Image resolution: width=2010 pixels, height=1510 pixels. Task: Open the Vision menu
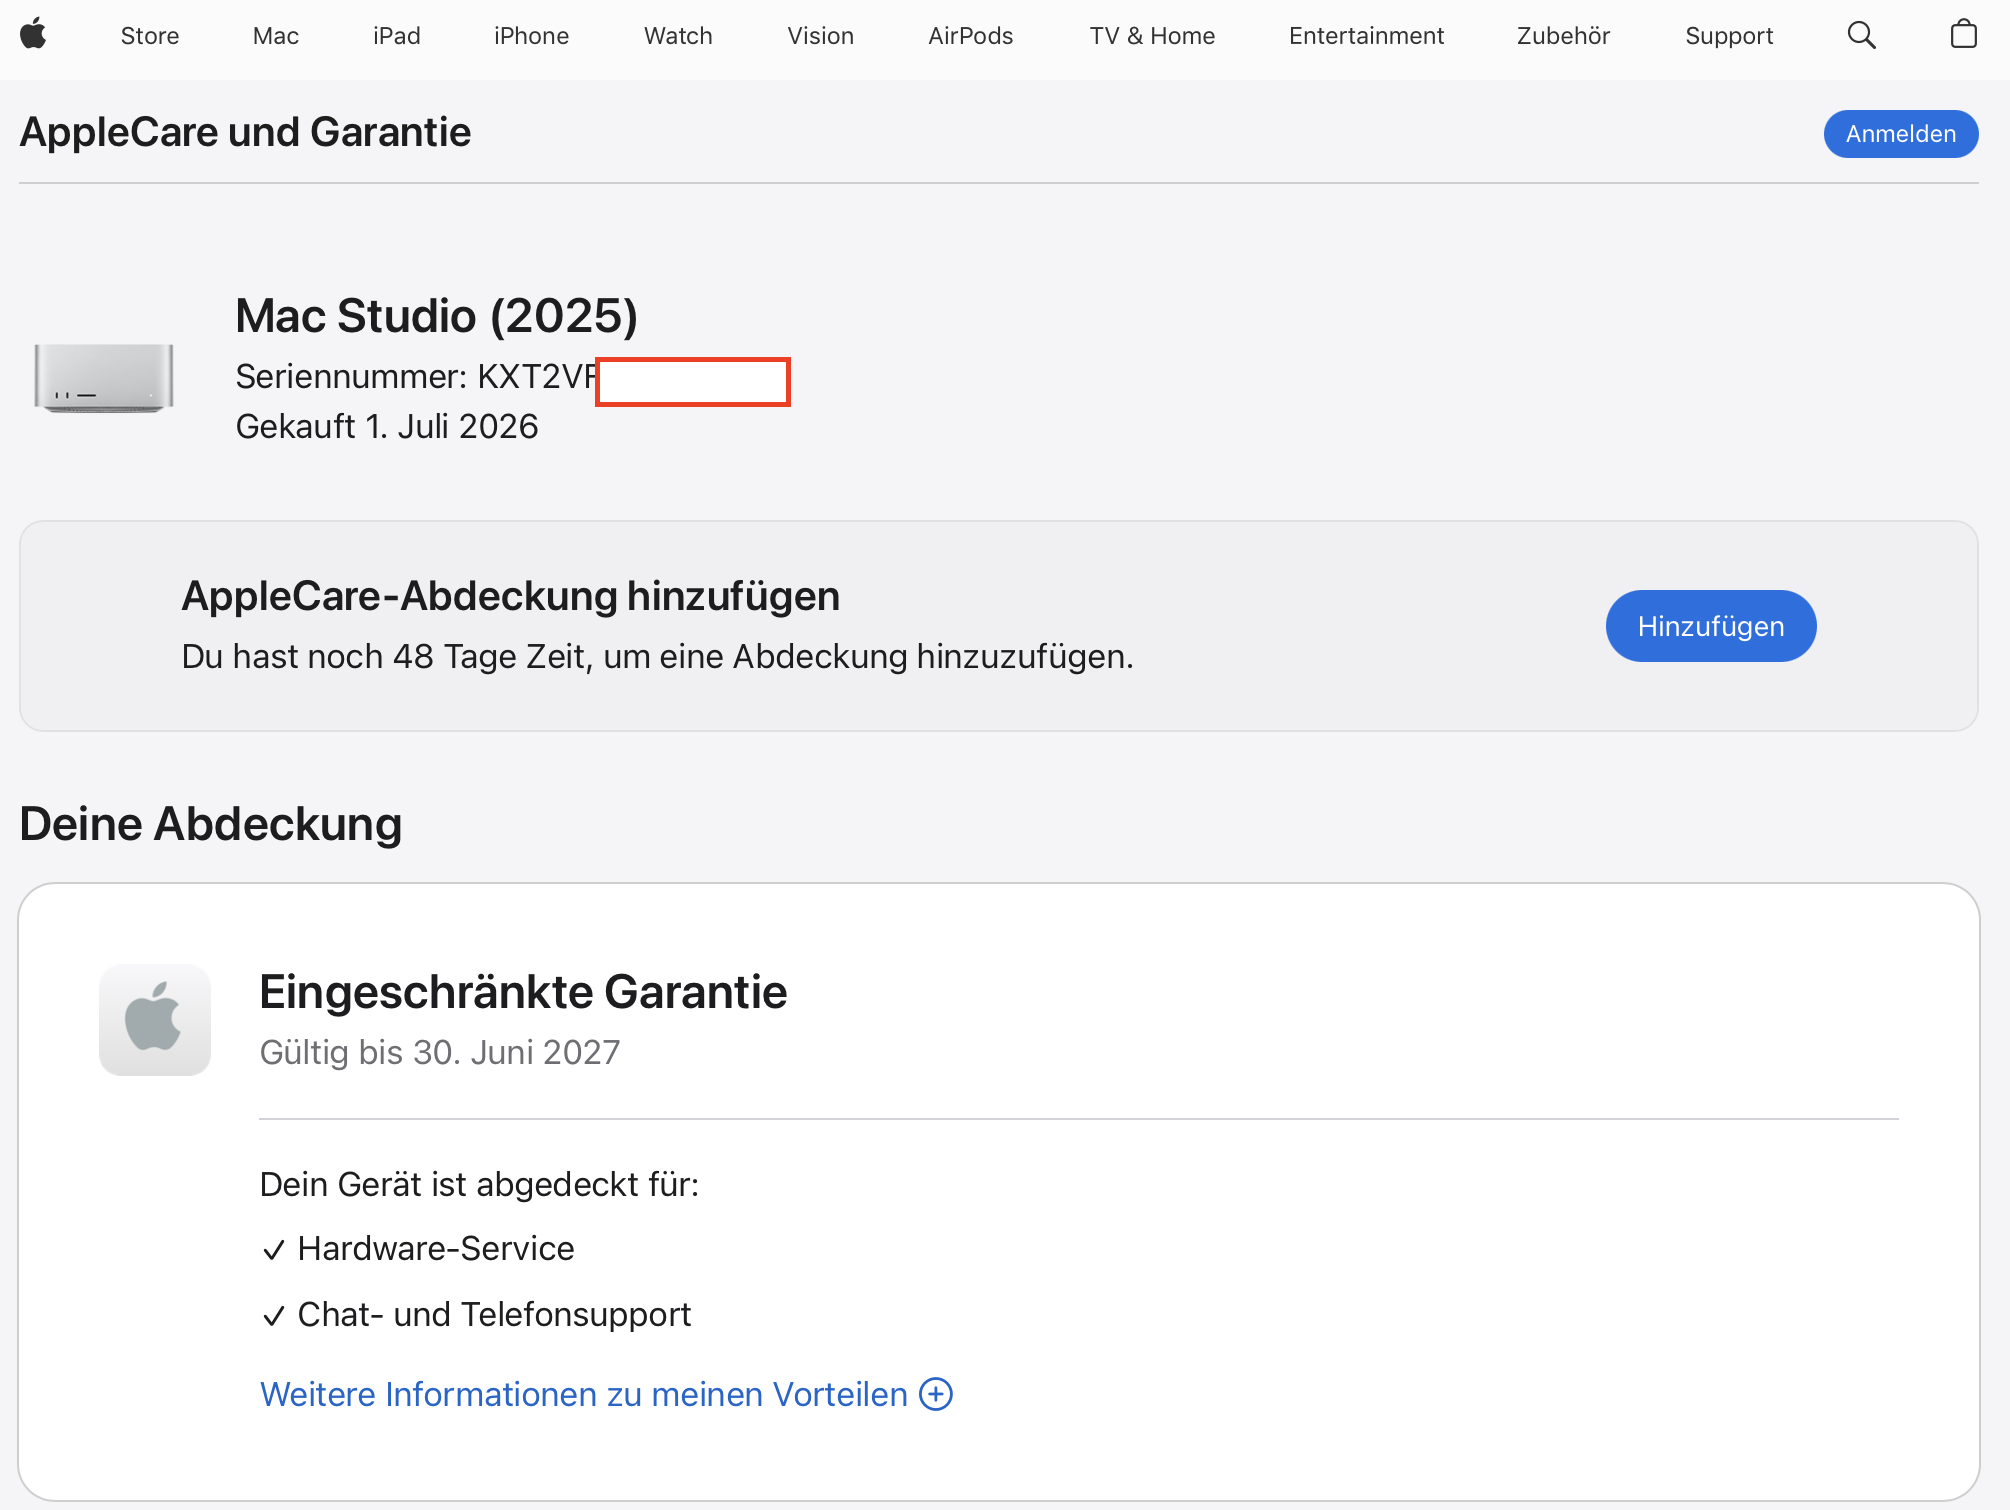[x=820, y=36]
